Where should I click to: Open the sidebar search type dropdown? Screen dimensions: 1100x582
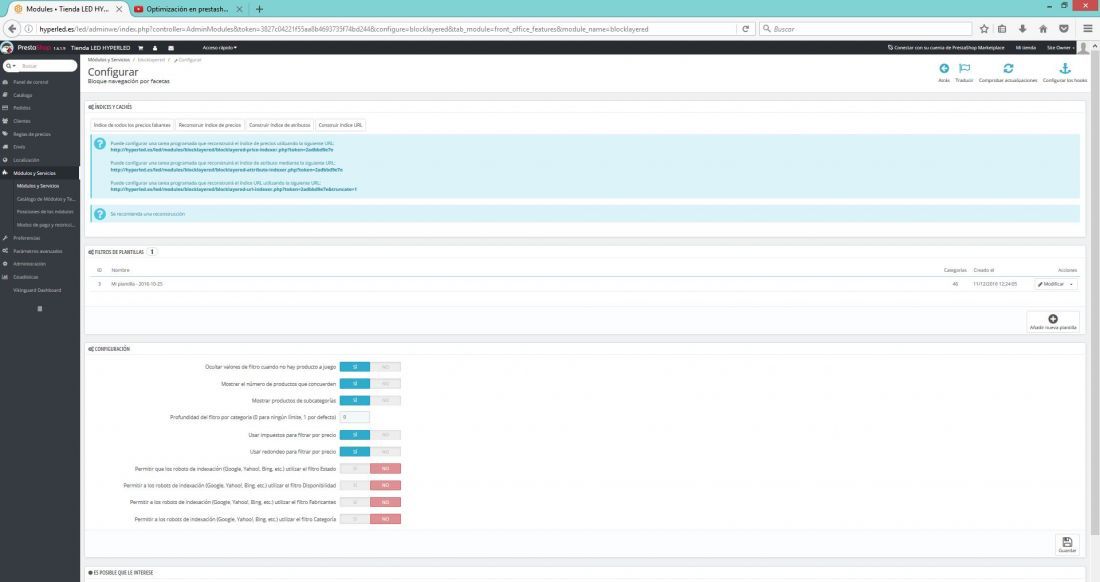point(11,66)
